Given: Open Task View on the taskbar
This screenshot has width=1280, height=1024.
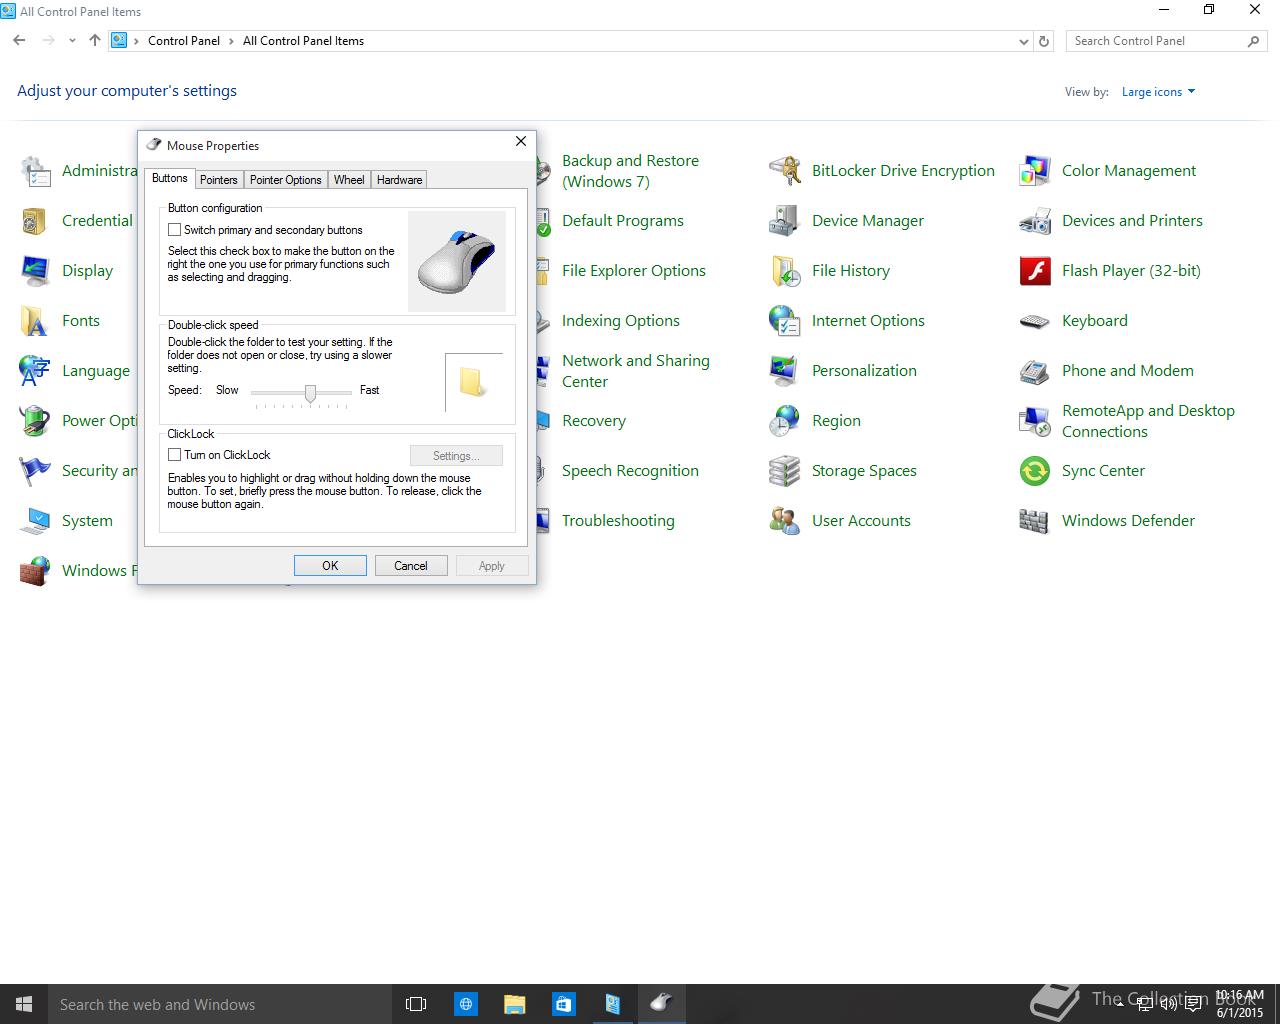Looking at the screenshot, I should [416, 1004].
